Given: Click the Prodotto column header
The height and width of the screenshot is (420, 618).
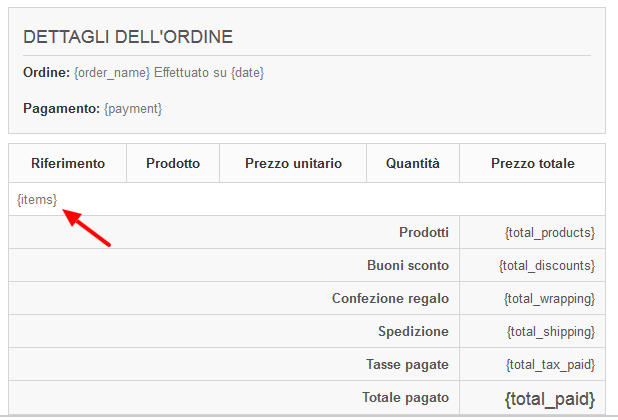Looking at the screenshot, I should point(173,163).
